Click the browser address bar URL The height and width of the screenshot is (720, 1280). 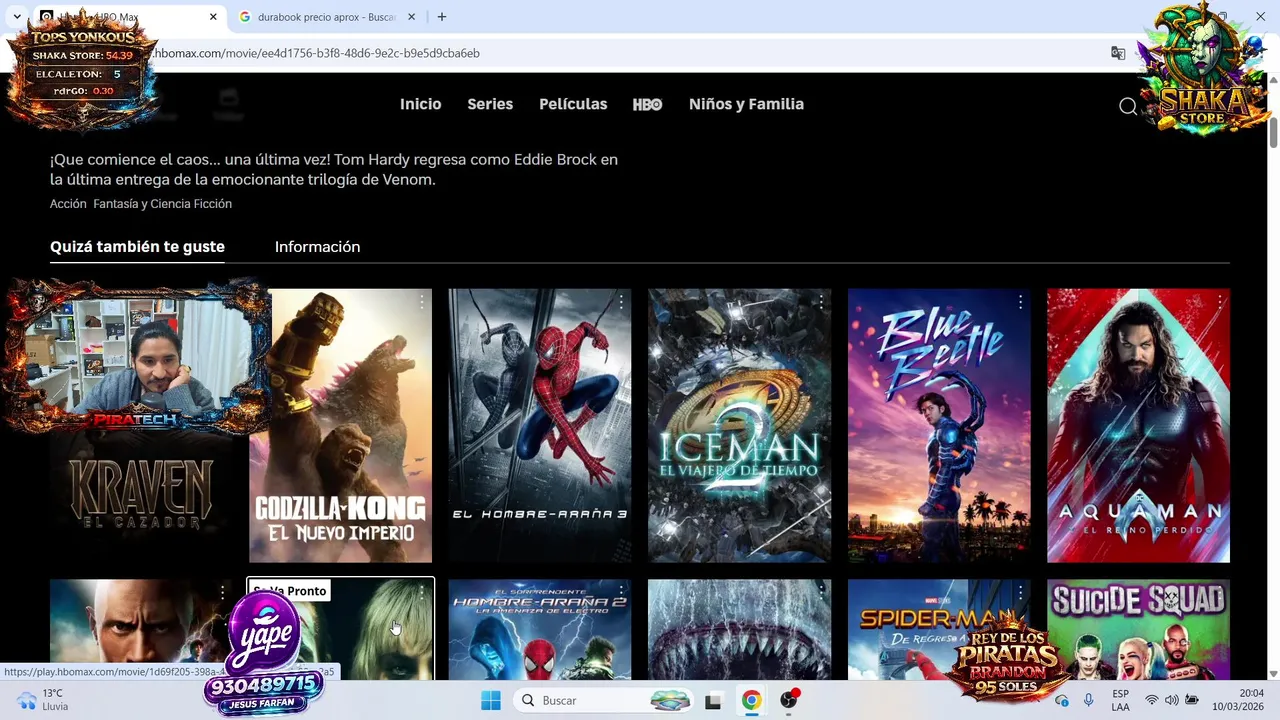coord(318,53)
